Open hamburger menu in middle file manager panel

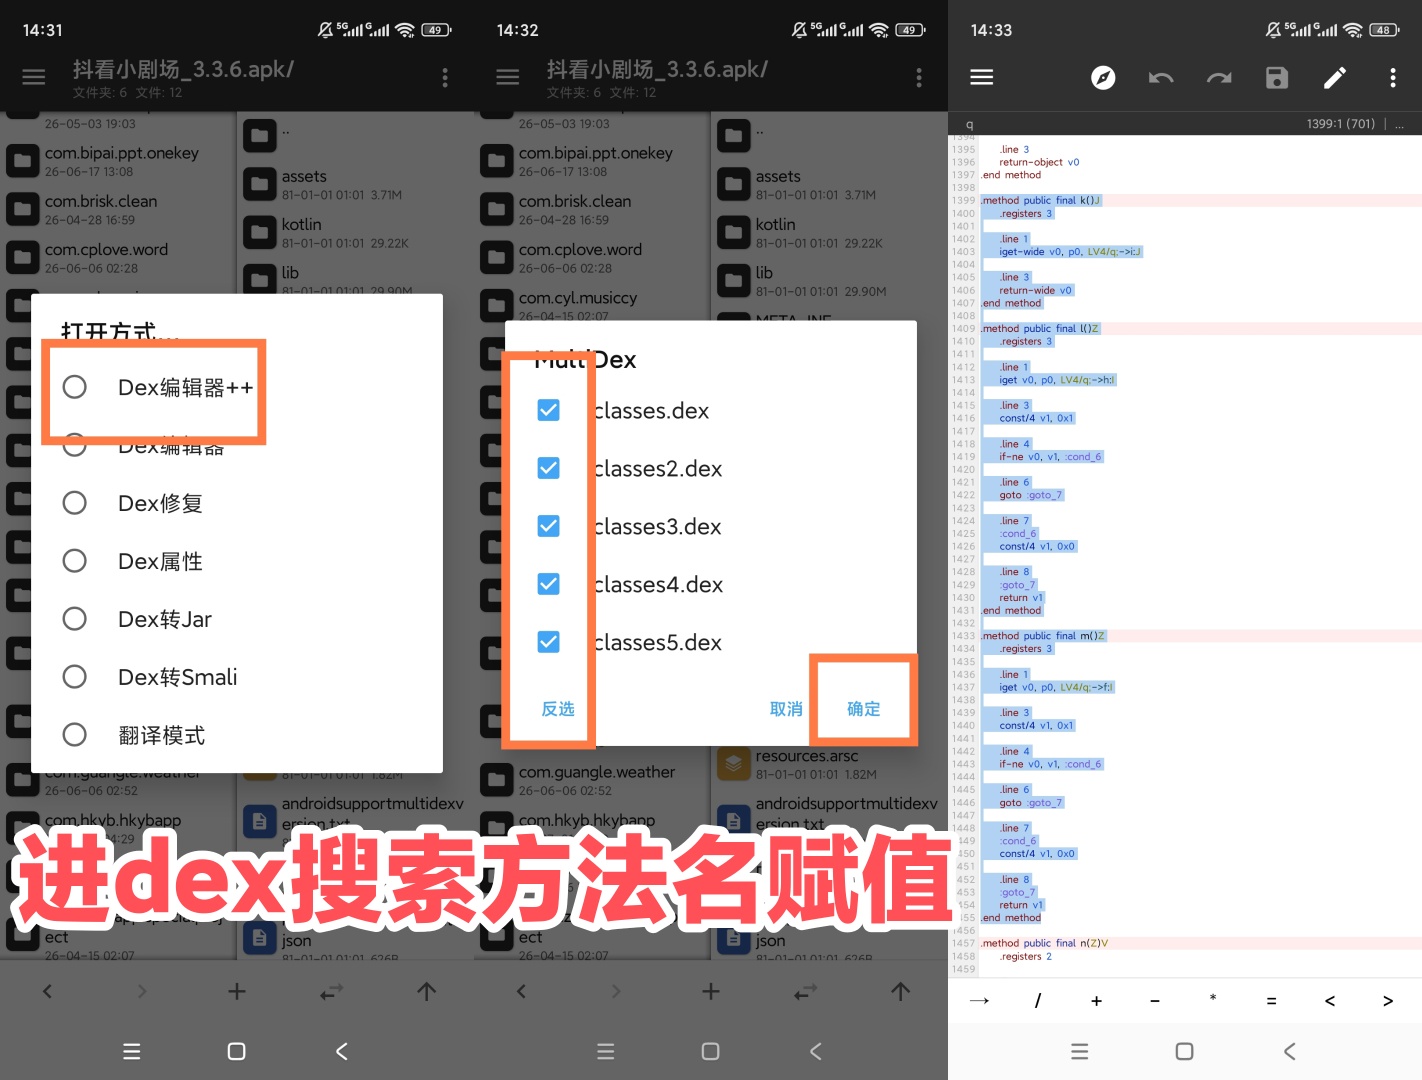point(508,77)
